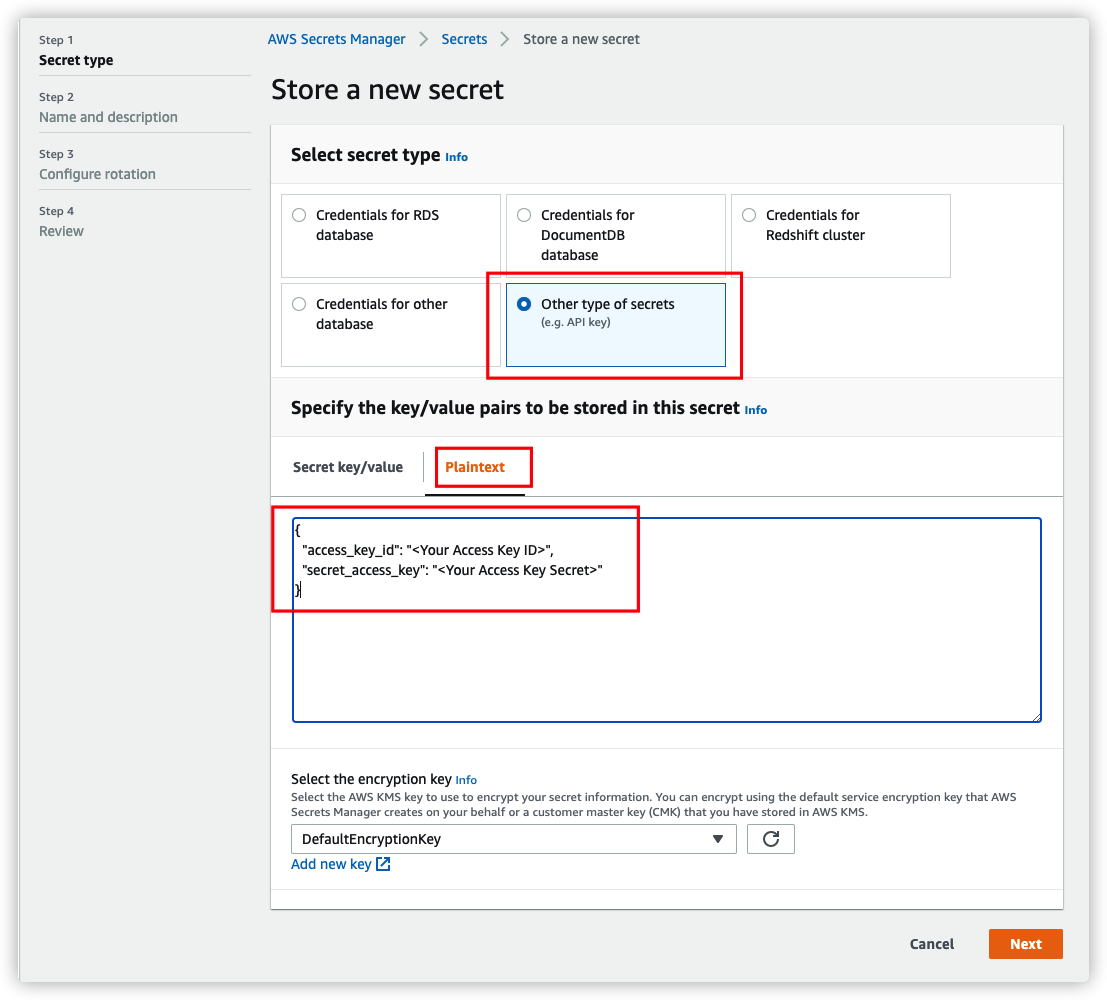Click the breadcrumb chevron after AWS Secrets Manager
Image resolution: width=1107 pixels, height=1000 pixels.
point(424,39)
